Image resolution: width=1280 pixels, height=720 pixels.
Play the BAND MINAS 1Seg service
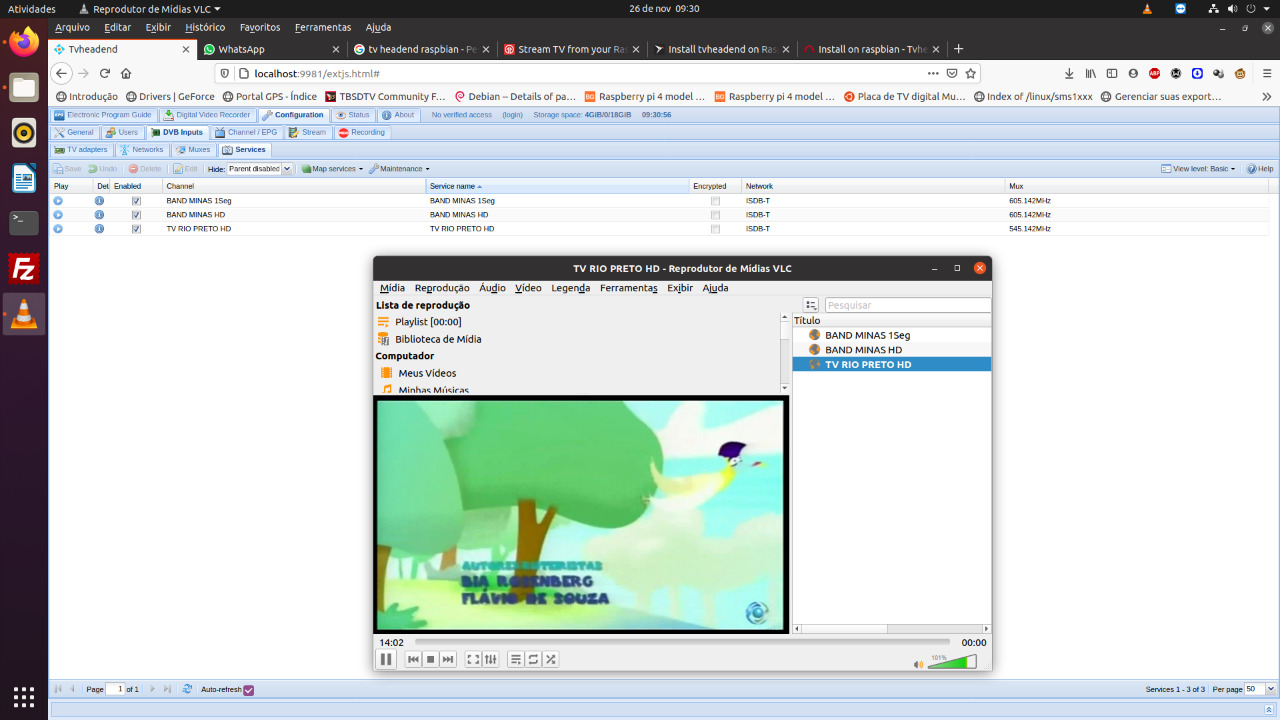58,201
